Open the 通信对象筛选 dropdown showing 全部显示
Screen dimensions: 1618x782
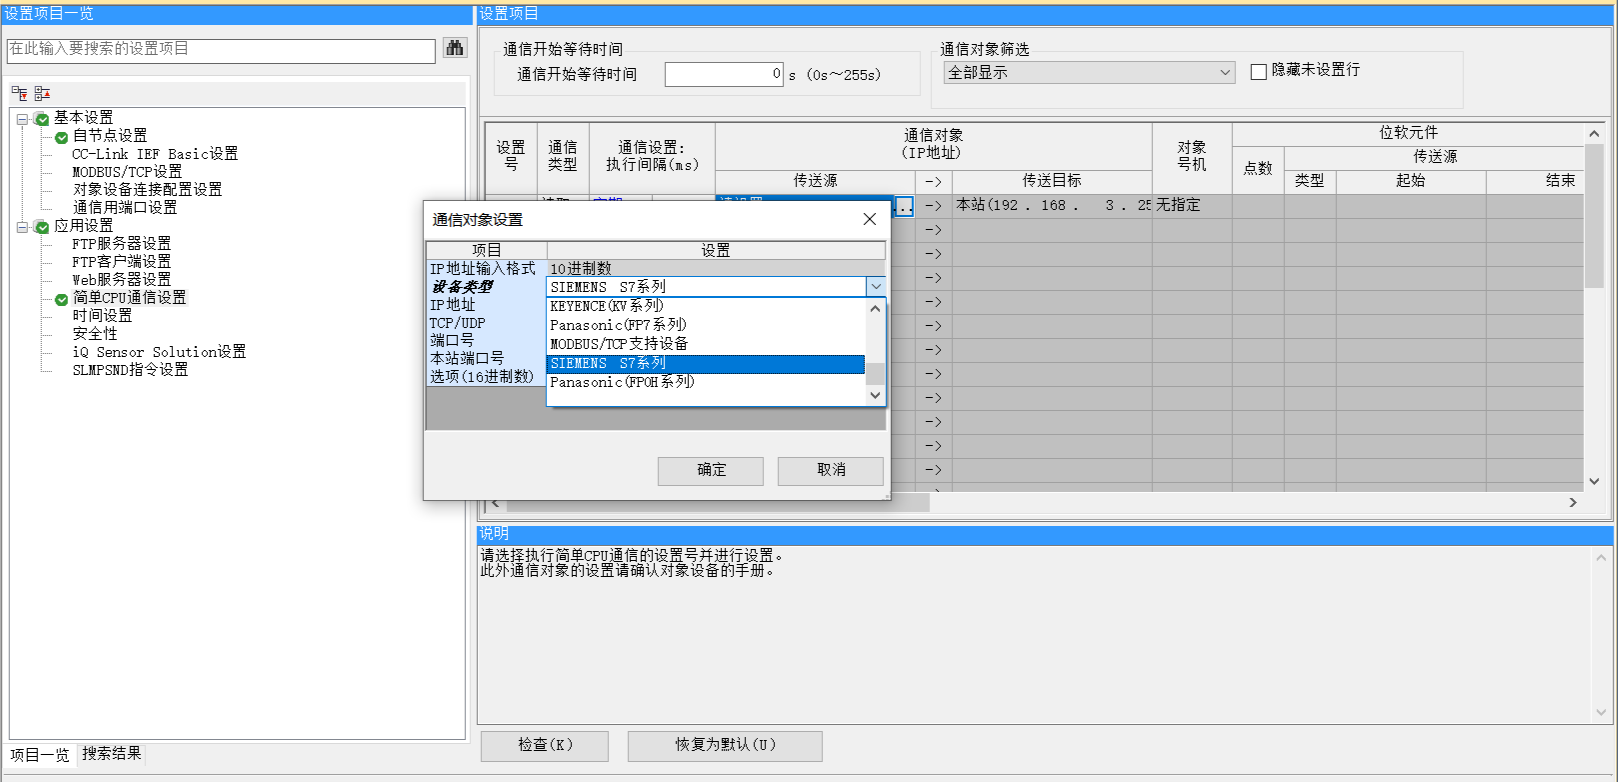(x=1089, y=73)
